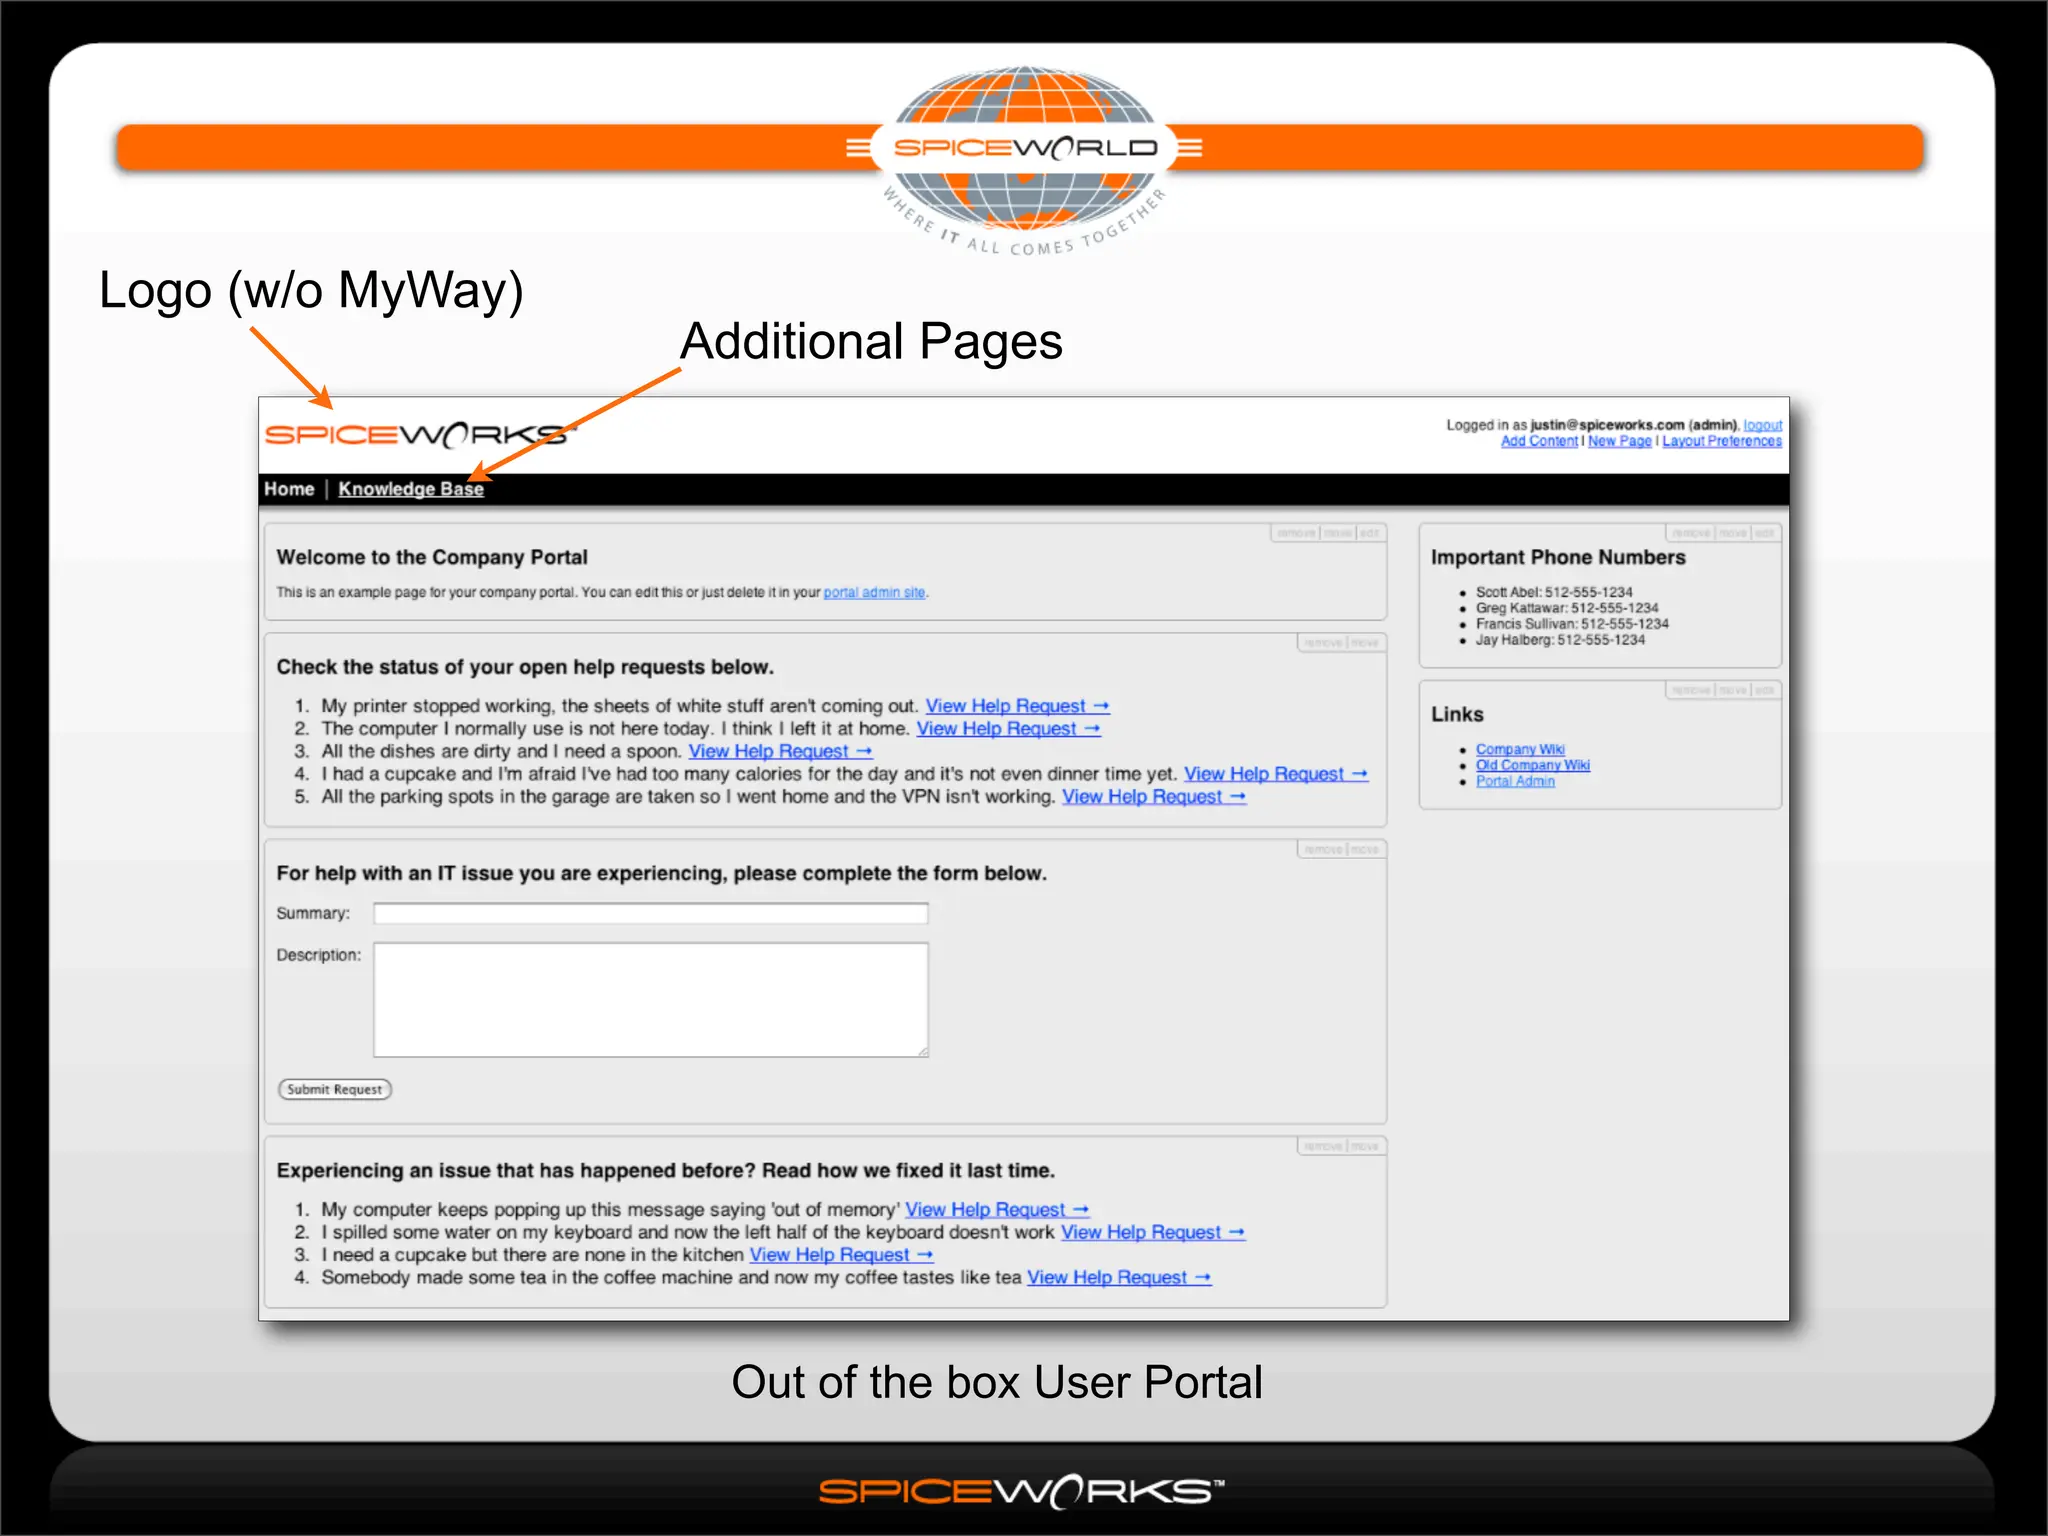Remove the open help requests status widget
The height and width of the screenshot is (1536, 2048).
pyautogui.click(x=1323, y=643)
